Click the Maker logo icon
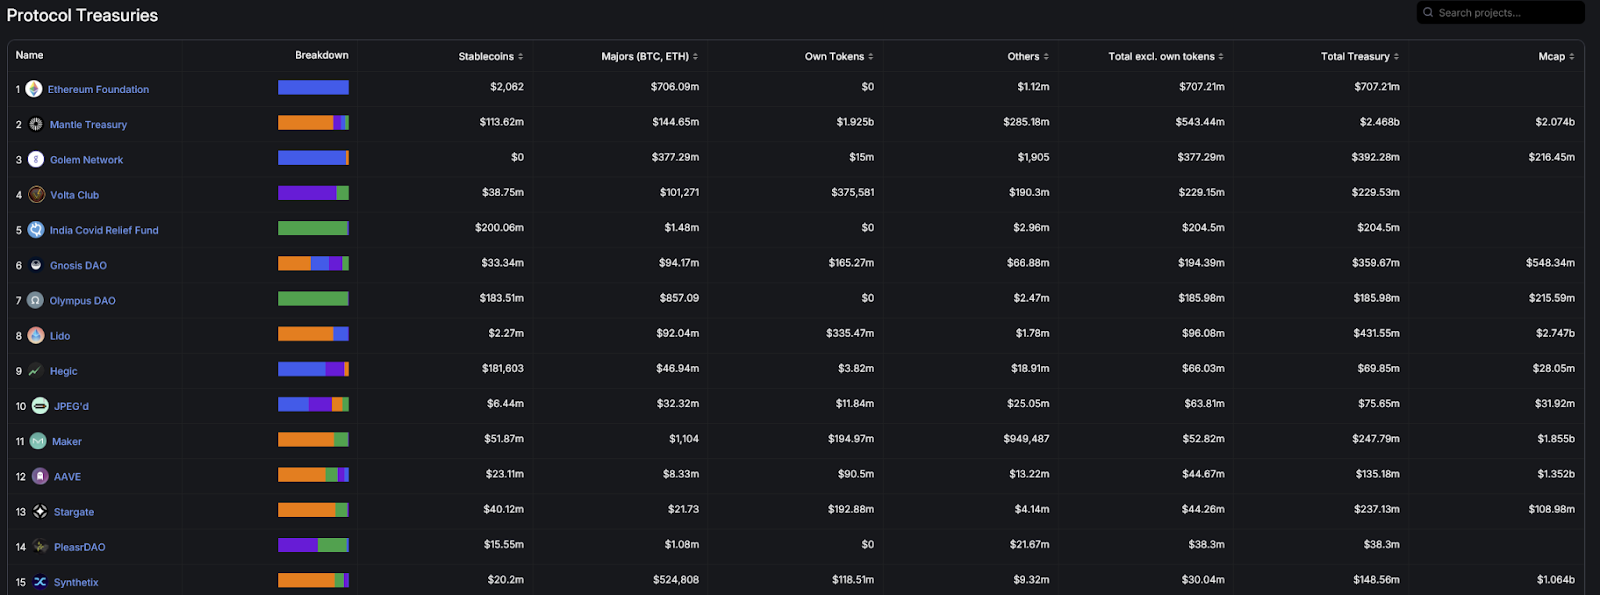1600x595 pixels. 38,441
